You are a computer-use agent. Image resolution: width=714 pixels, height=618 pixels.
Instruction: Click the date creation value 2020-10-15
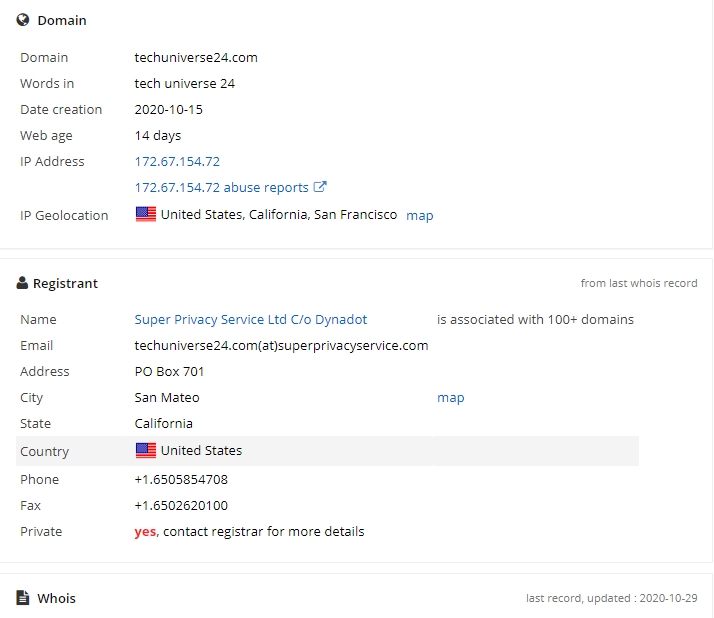[x=168, y=109]
